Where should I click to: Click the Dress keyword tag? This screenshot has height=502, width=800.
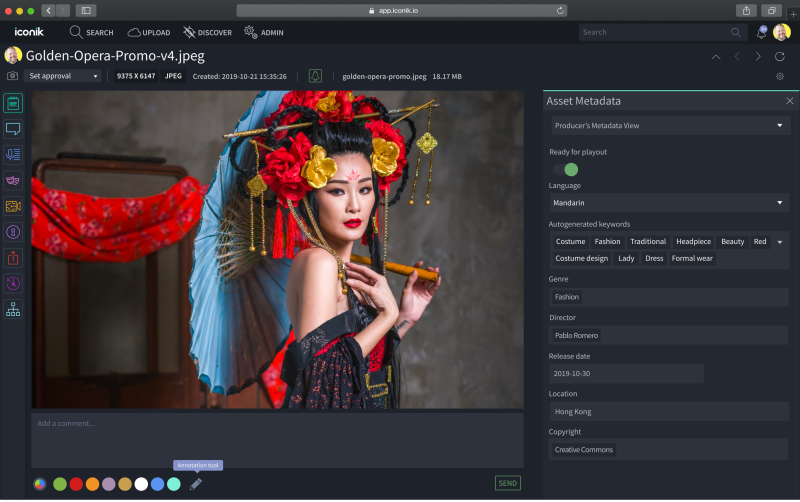pyautogui.click(x=654, y=258)
